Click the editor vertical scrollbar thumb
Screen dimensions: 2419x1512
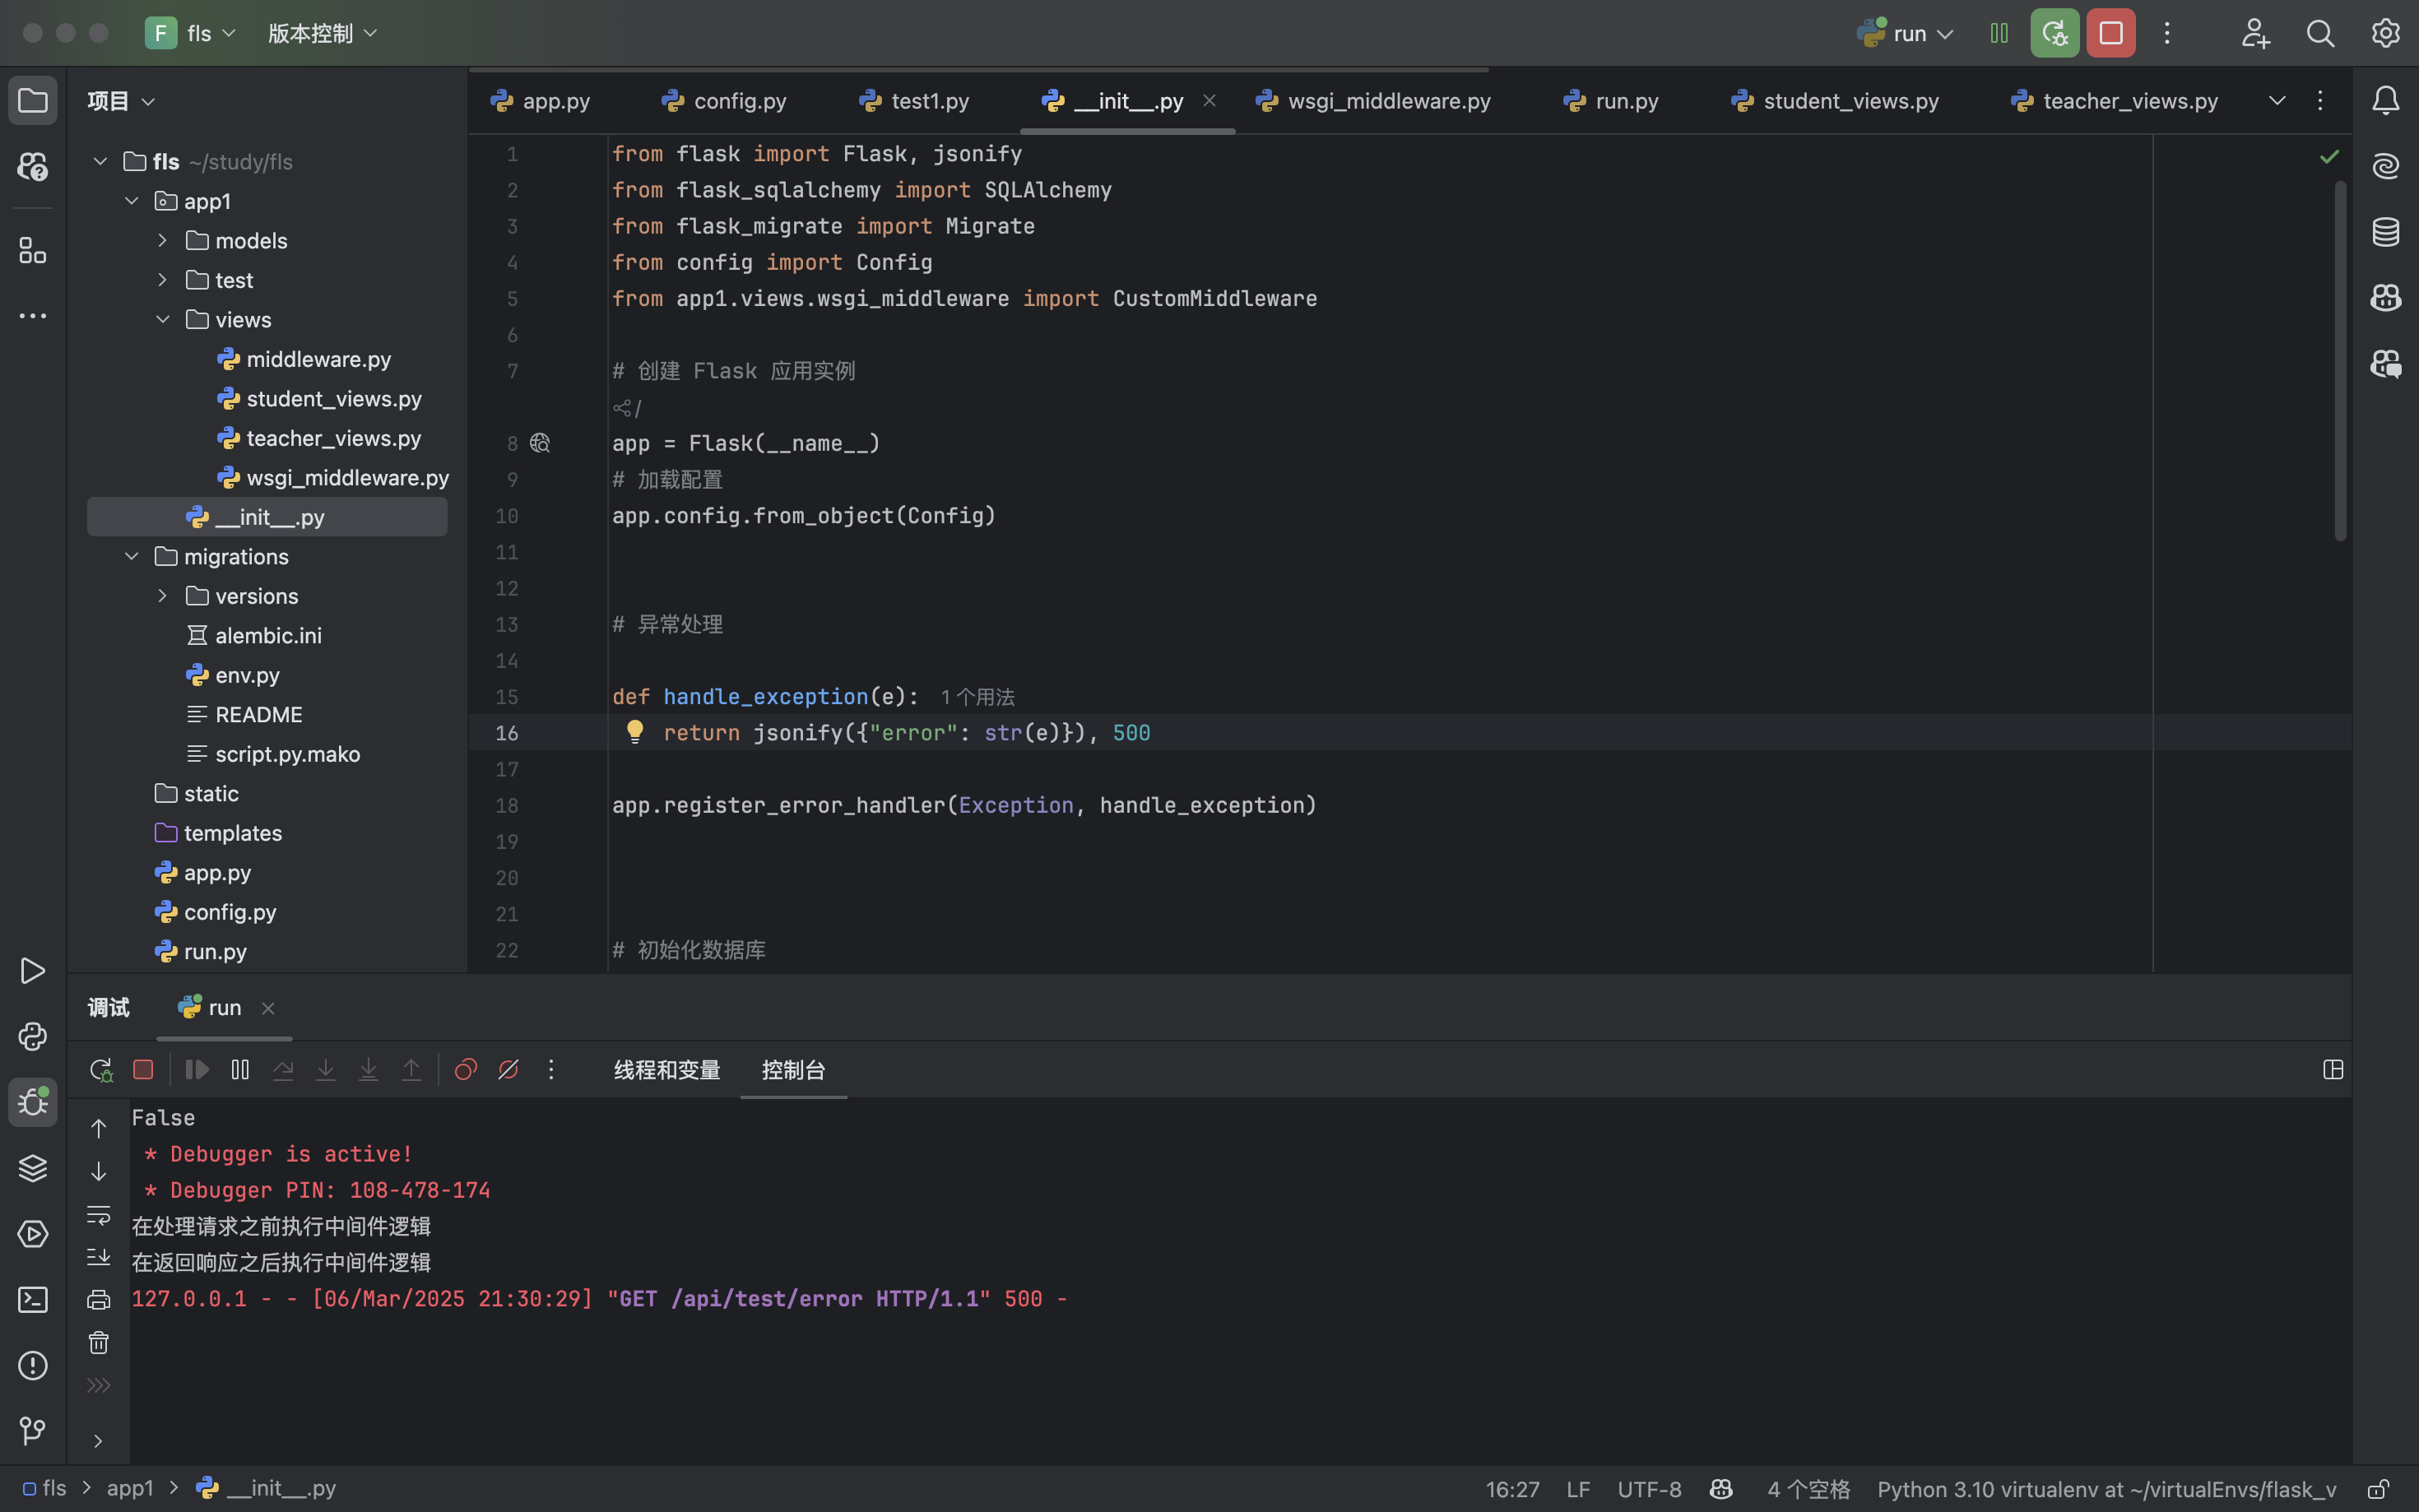pos(2340,360)
